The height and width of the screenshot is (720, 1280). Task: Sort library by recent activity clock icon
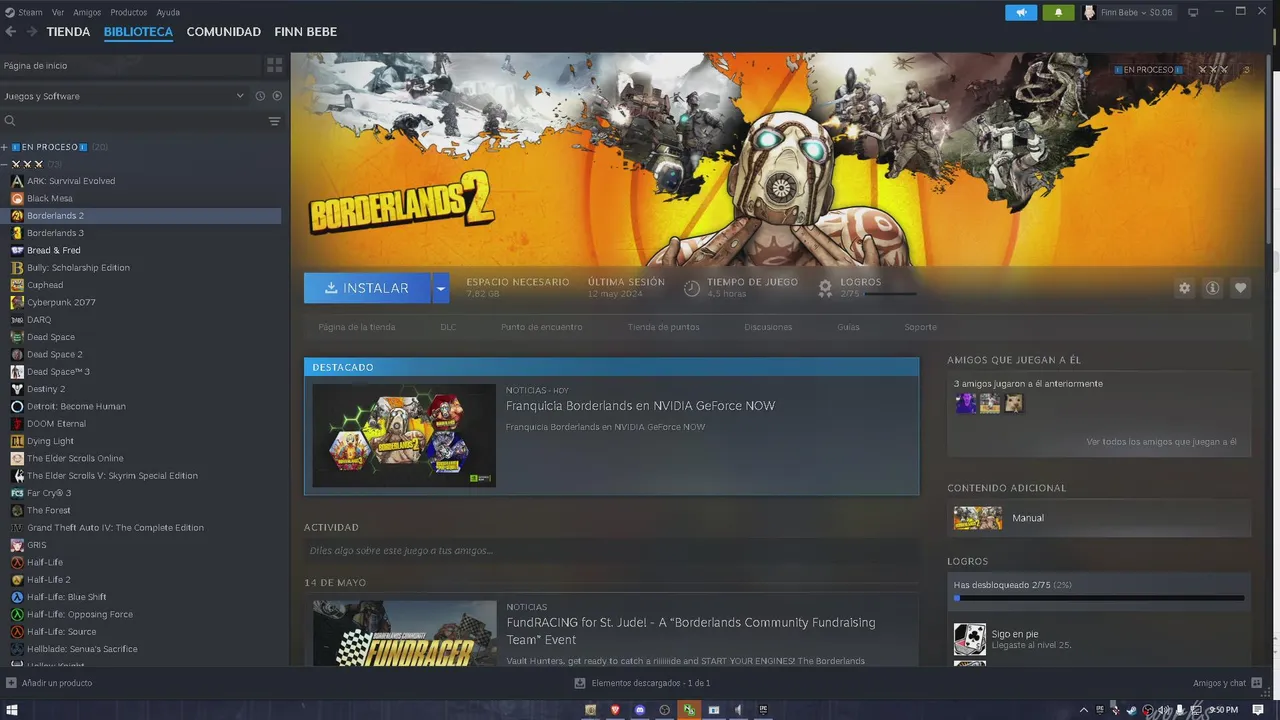click(x=260, y=96)
